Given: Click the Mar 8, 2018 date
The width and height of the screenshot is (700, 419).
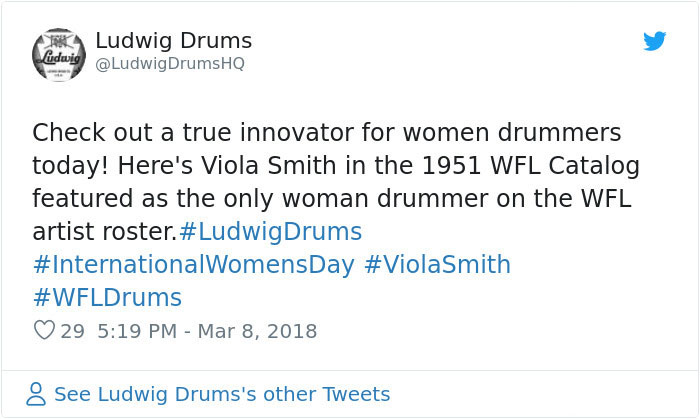Looking at the screenshot, I should [x=261, y=331].
